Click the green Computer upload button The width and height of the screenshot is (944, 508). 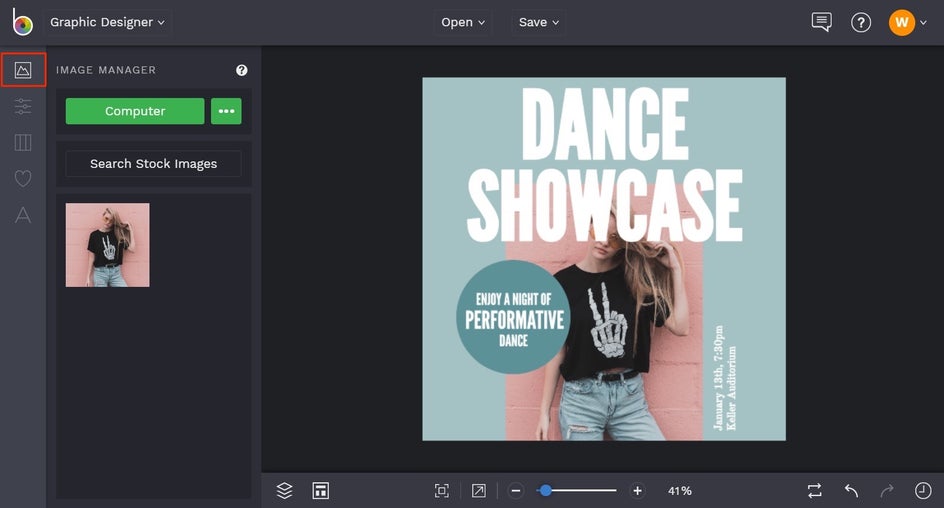[135, 111]
